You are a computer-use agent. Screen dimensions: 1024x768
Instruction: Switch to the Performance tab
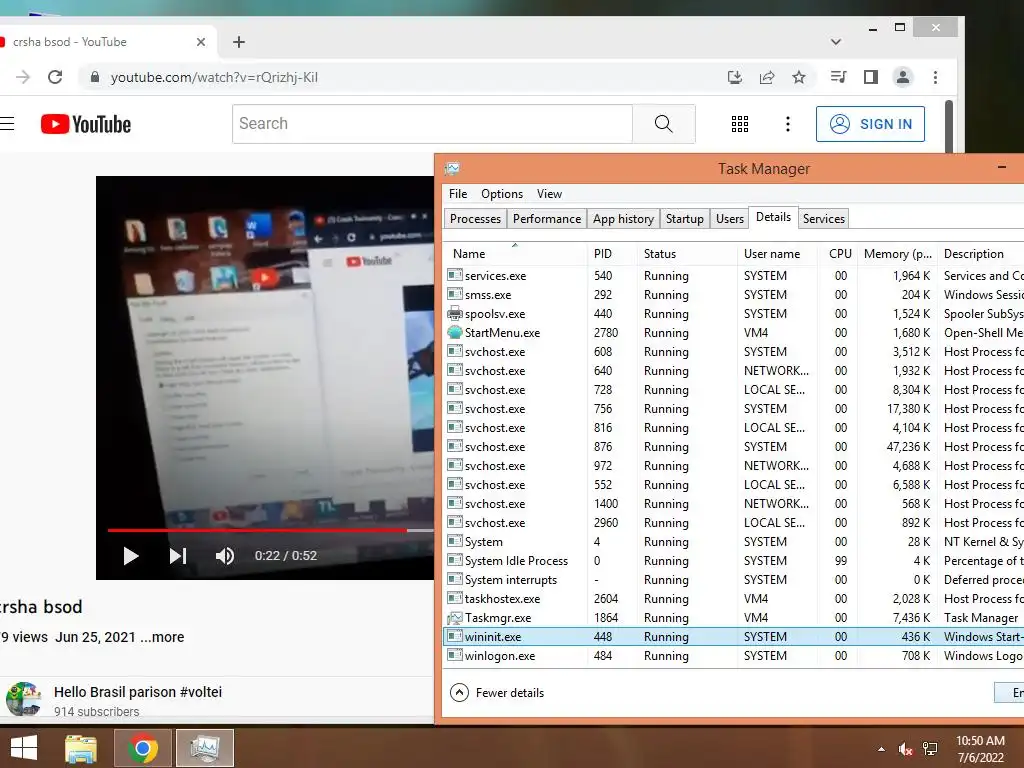pos(547,219)
